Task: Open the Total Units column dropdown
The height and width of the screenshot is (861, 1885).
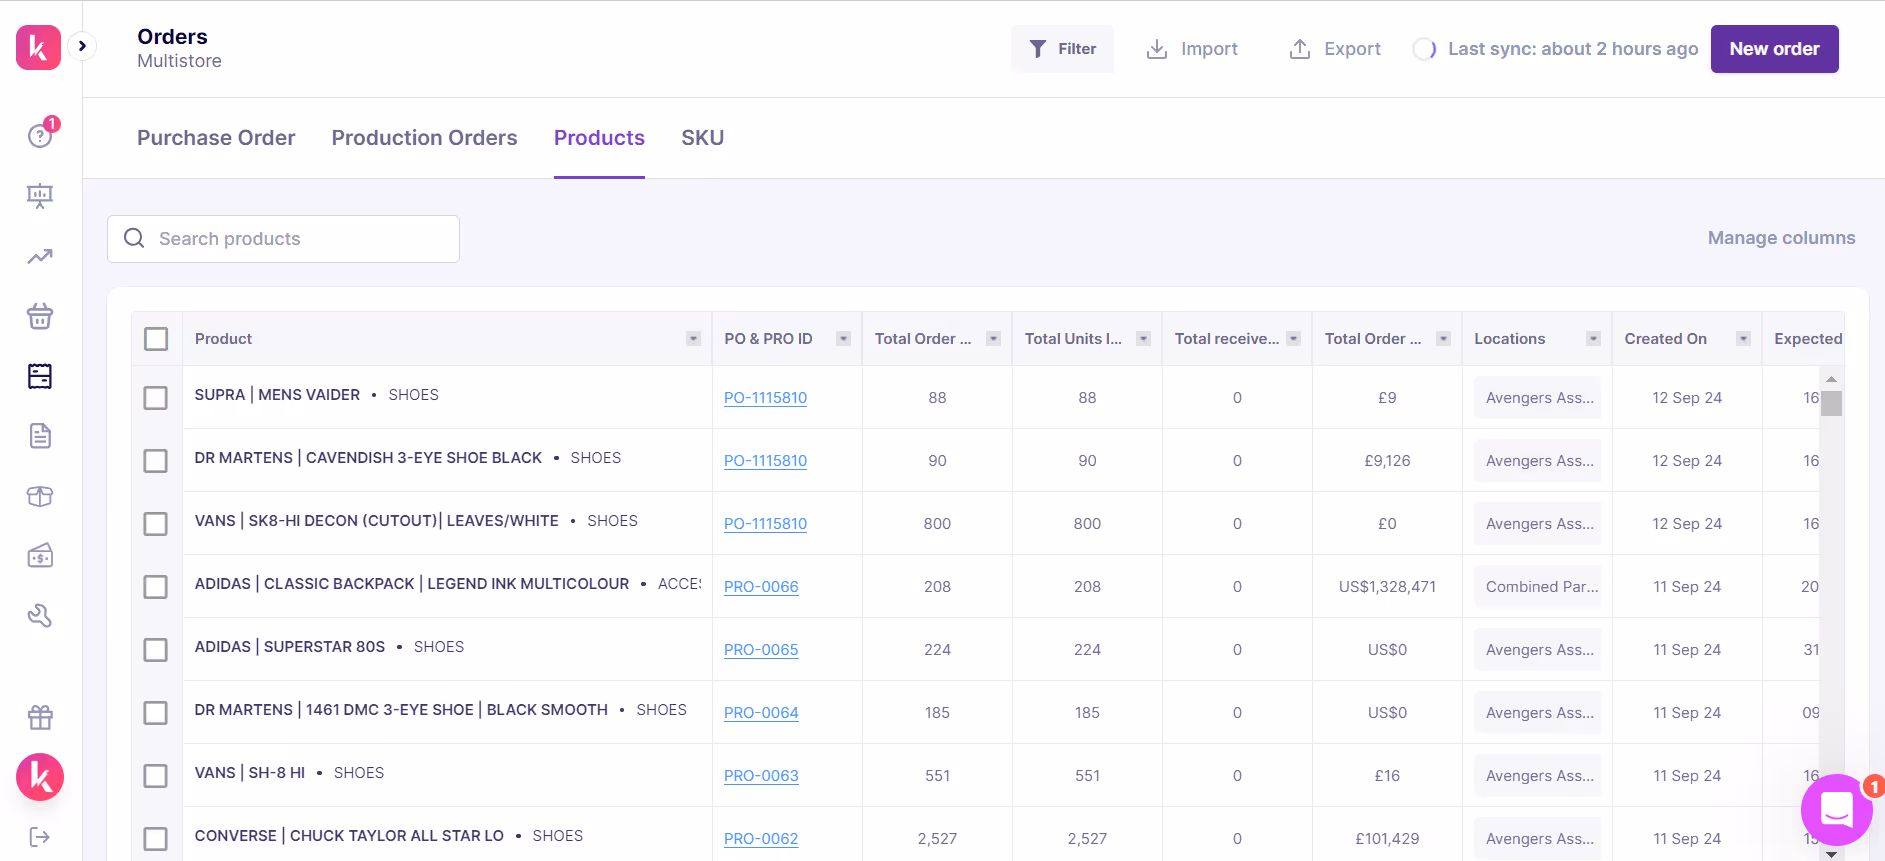Action: click(x=1143, y=339)
